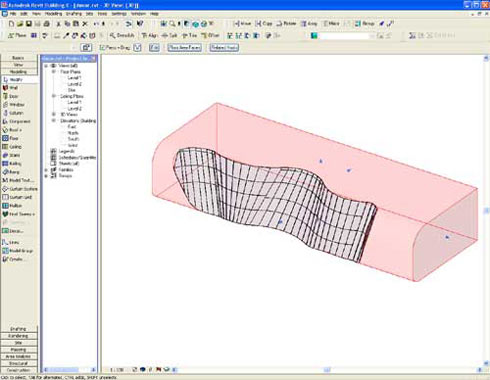Click the Zoom magnifier toolbar icon
The height and width of the screenshot is (380, 490).
[x=172, y=24]
